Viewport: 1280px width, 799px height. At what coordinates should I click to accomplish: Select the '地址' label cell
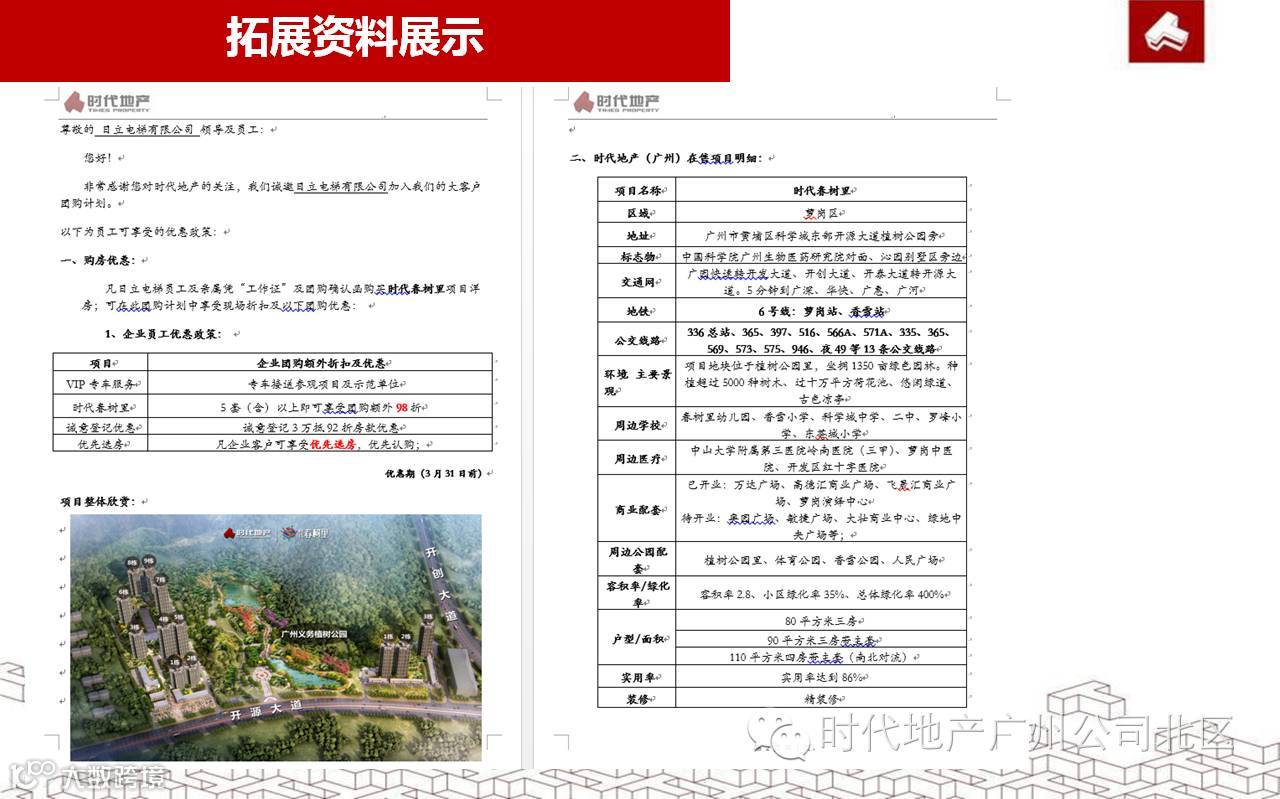pyautogui.click(x=637, y=235)
